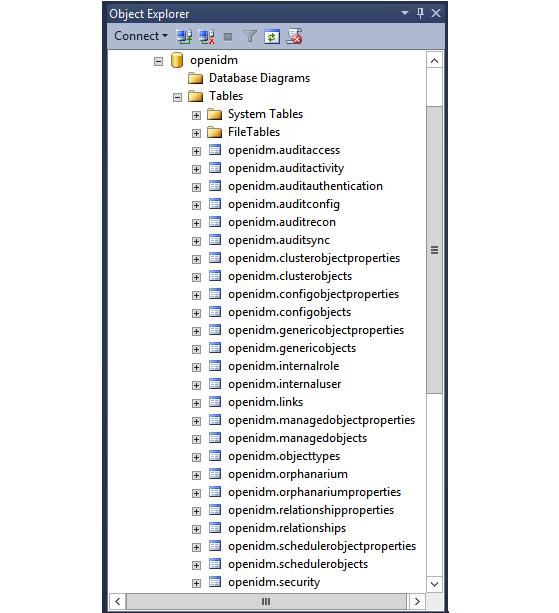Select the openidm.orphanarium table row
The height and width of the screenshot is (613, 559).
(x=278, y=474)
